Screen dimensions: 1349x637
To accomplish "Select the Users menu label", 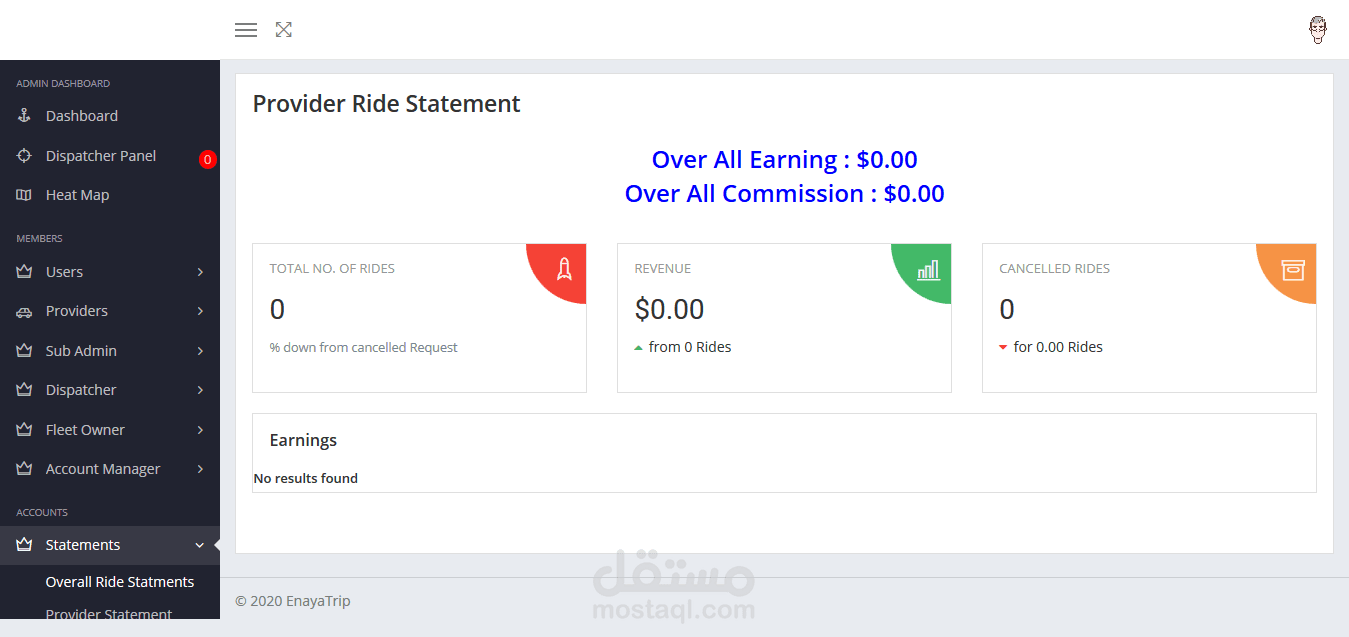I will [x=64, y=272].
